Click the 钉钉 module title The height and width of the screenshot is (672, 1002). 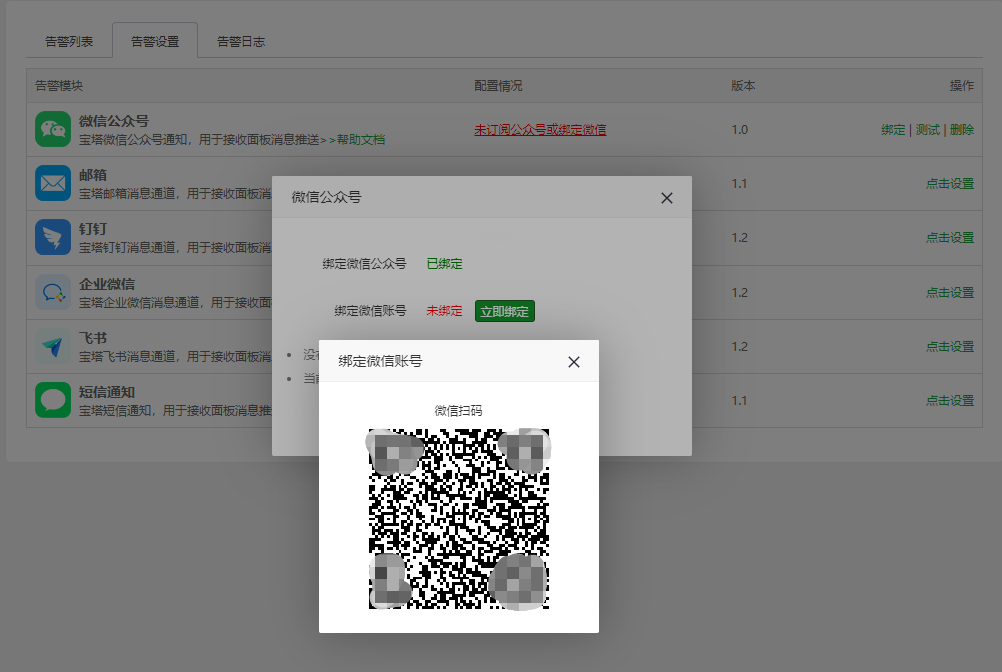click(93, 229)
